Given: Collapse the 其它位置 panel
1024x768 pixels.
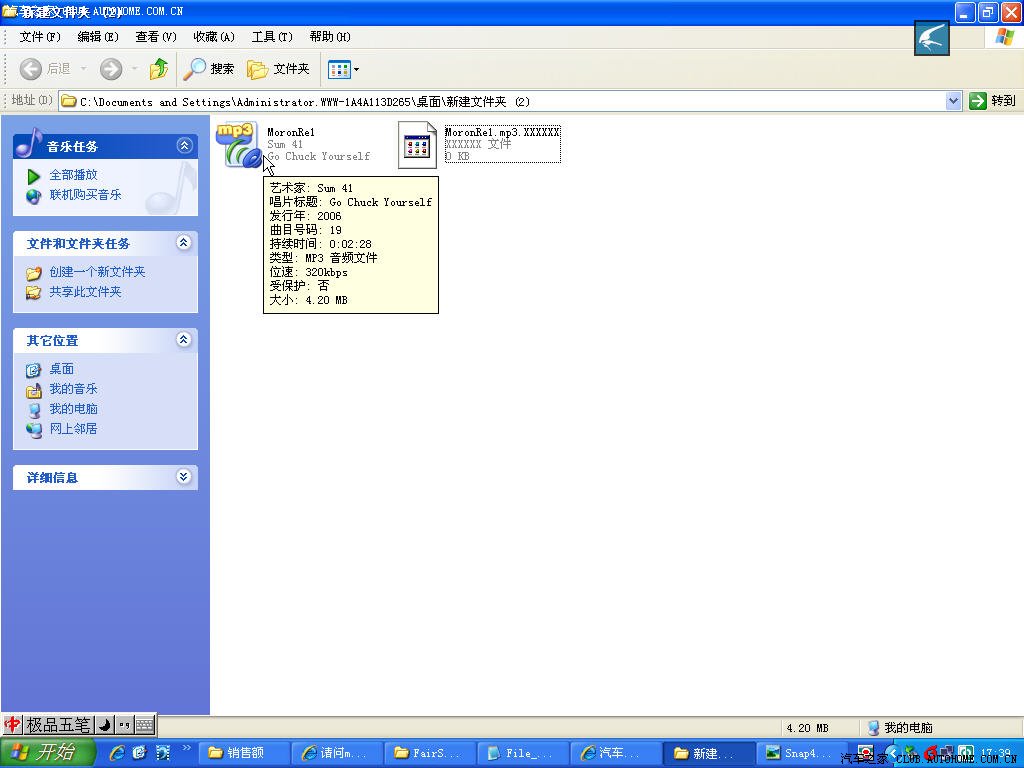Looking at the screenshot, I should (184, 340).
